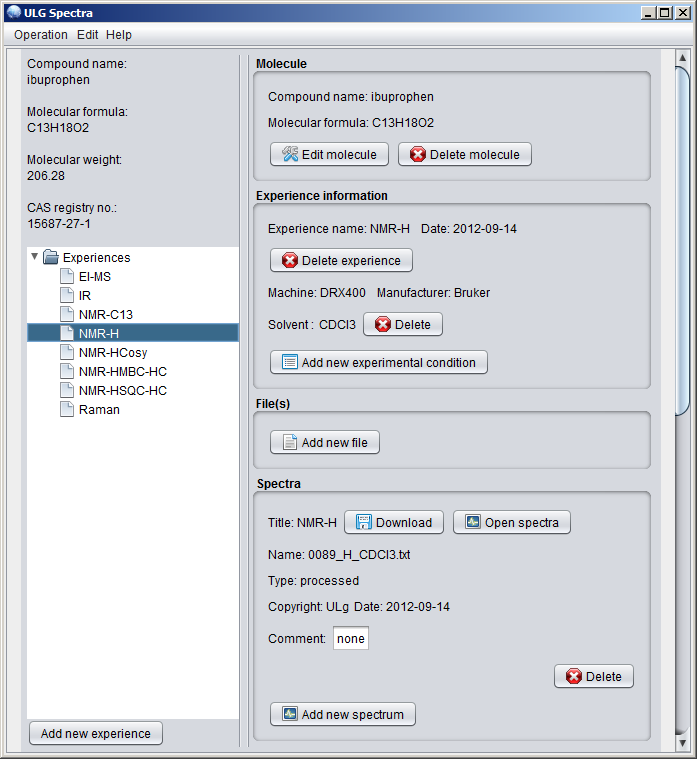Viewport: 697px width, 759px height.
Task: Click the Add new spectrum button label
Action: (352, 714)
